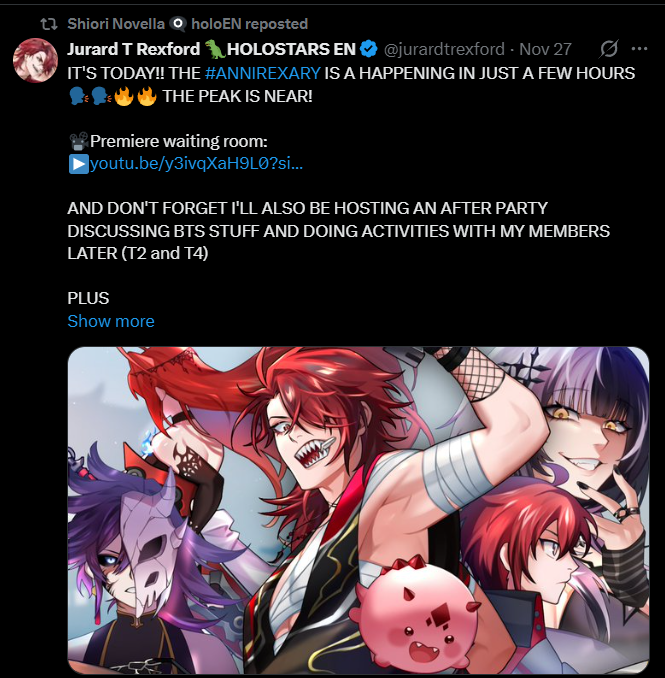Open the Grok explain post icon
Viewport: 665px width, 678px height.
[609, 49]
